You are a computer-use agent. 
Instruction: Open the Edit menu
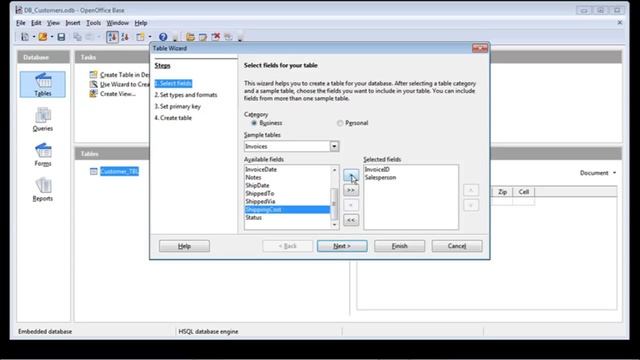pos(36,23)
